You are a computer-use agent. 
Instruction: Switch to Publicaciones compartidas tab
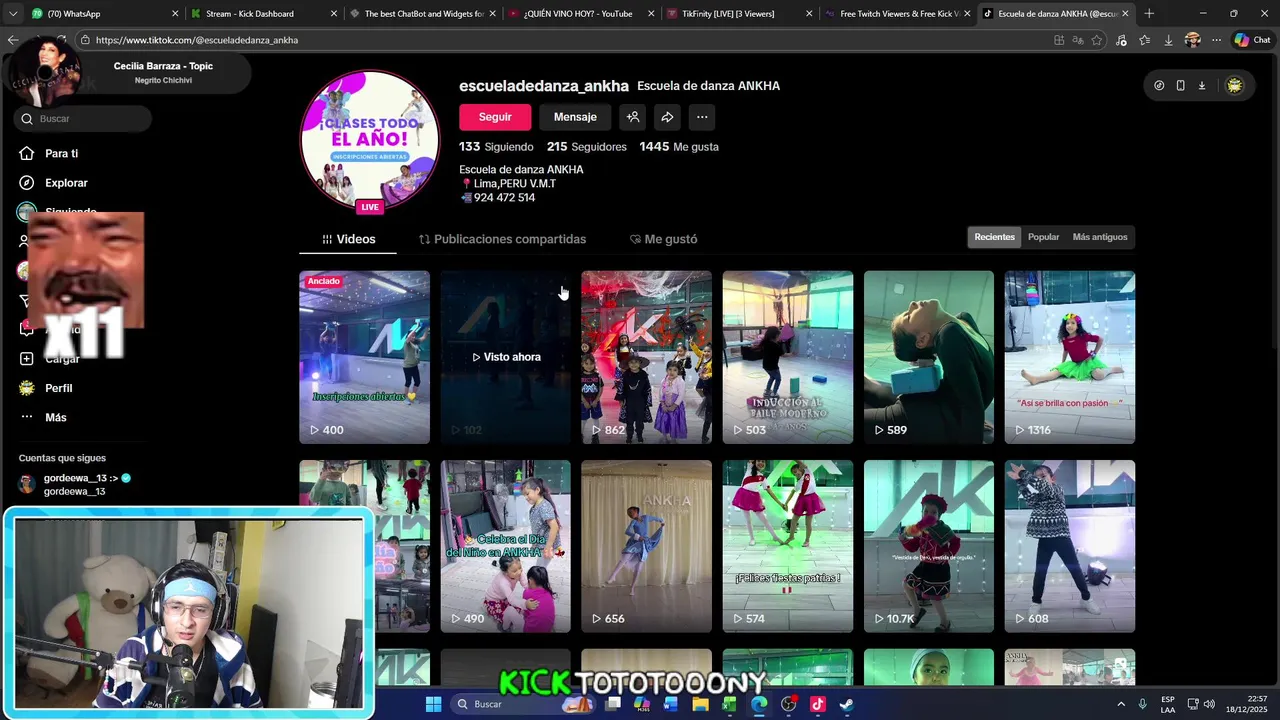(502, 239)
